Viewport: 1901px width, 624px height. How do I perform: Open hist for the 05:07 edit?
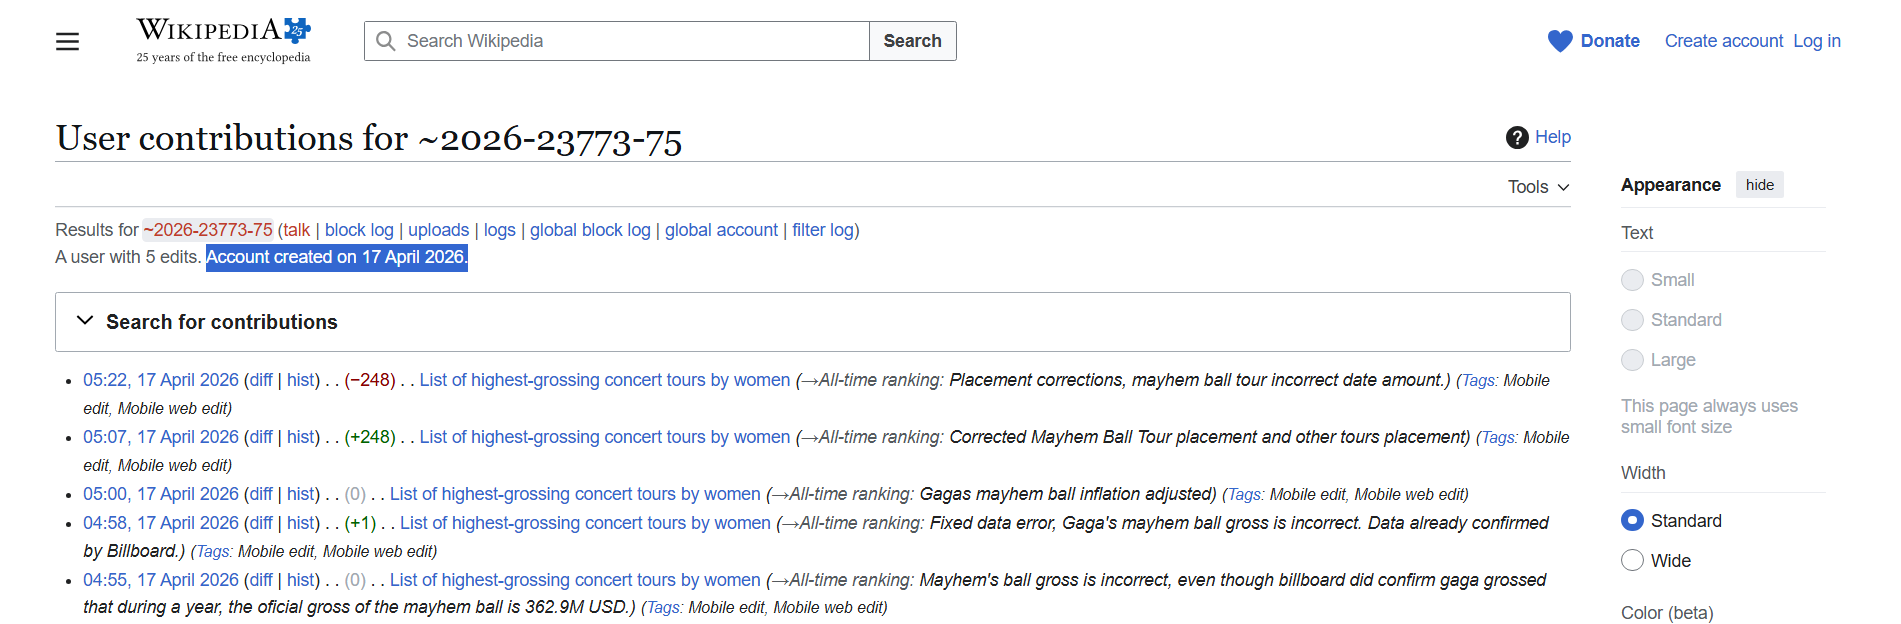click(300, 437)
